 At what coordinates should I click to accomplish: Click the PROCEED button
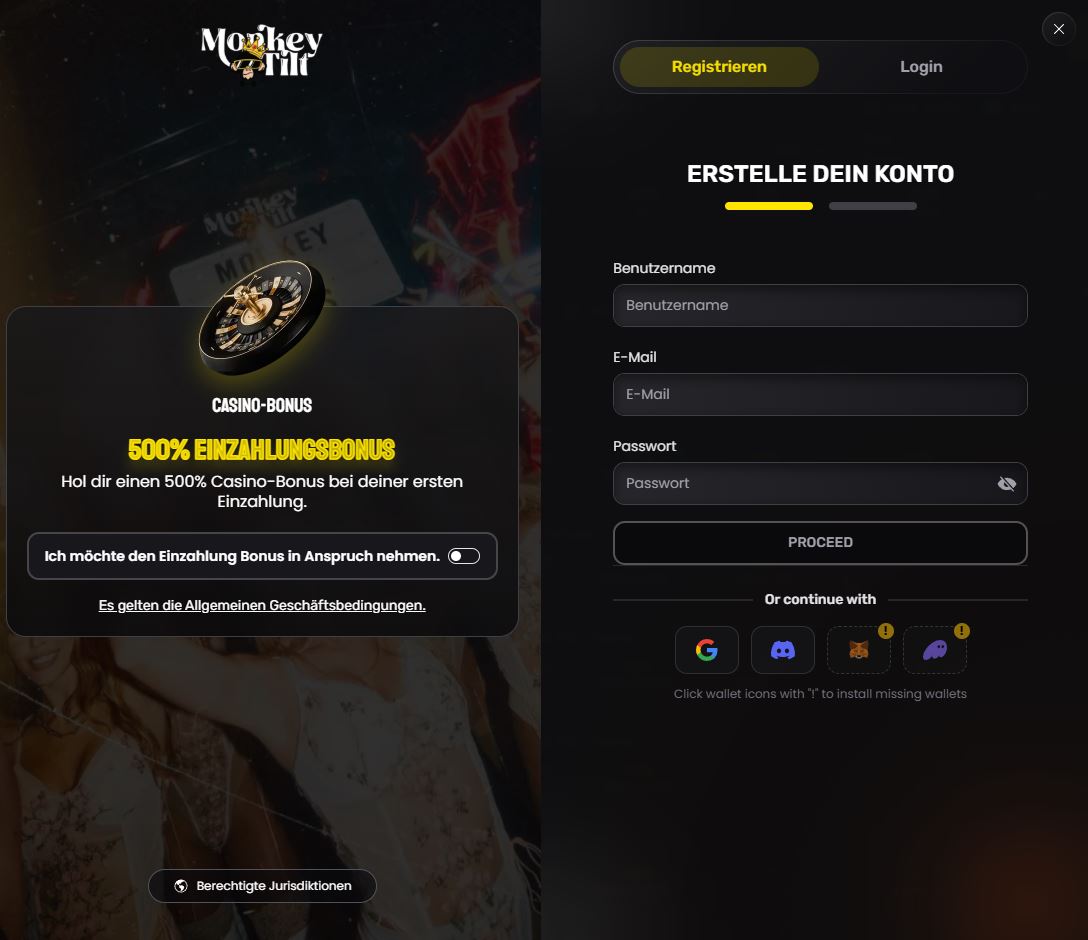[x=820, y=542]
